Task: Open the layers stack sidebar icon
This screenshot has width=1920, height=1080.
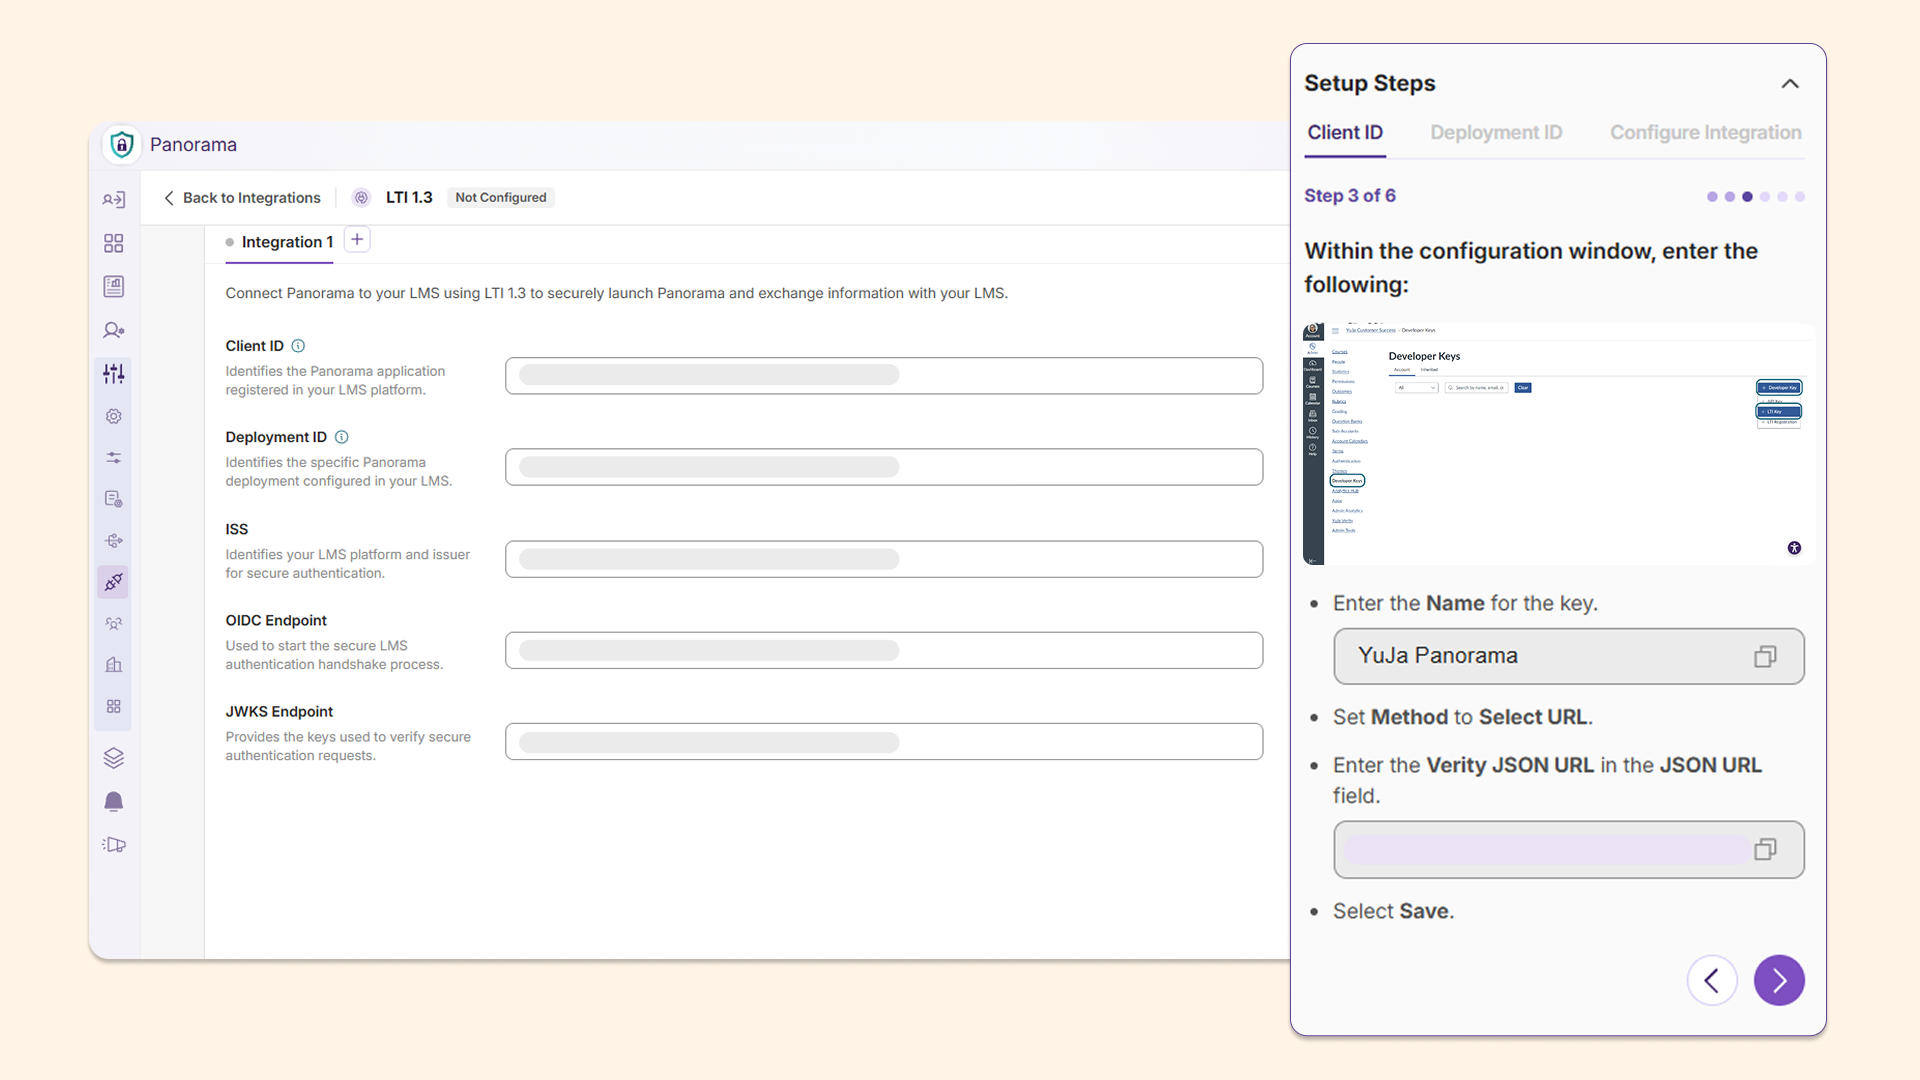Action: pyautogui.click(x=114, y=758)
